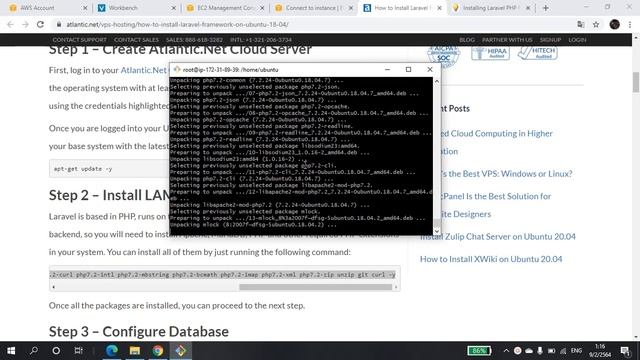The height and width of the screenshot is (360, 640).
Task: Switch to Connect to instance tab
Action: [312, 8]
